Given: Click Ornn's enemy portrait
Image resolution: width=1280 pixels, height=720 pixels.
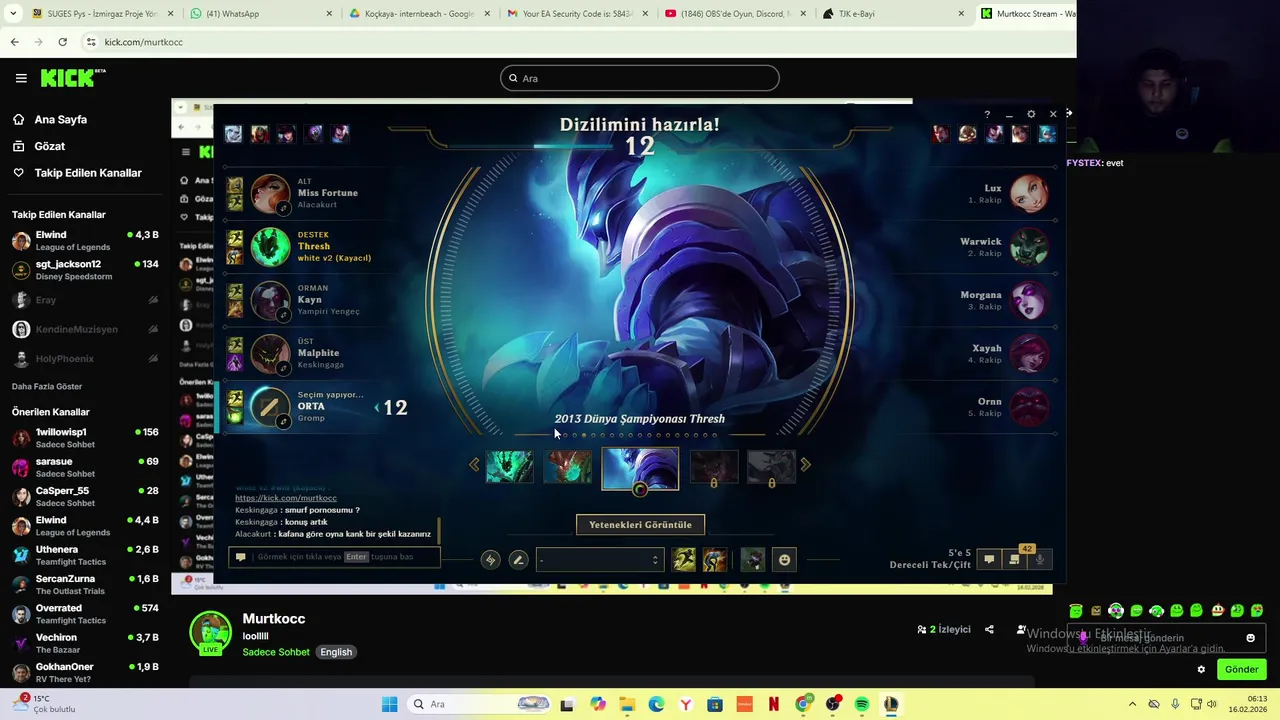Looking at the screenshot, I should point(1029,407).
